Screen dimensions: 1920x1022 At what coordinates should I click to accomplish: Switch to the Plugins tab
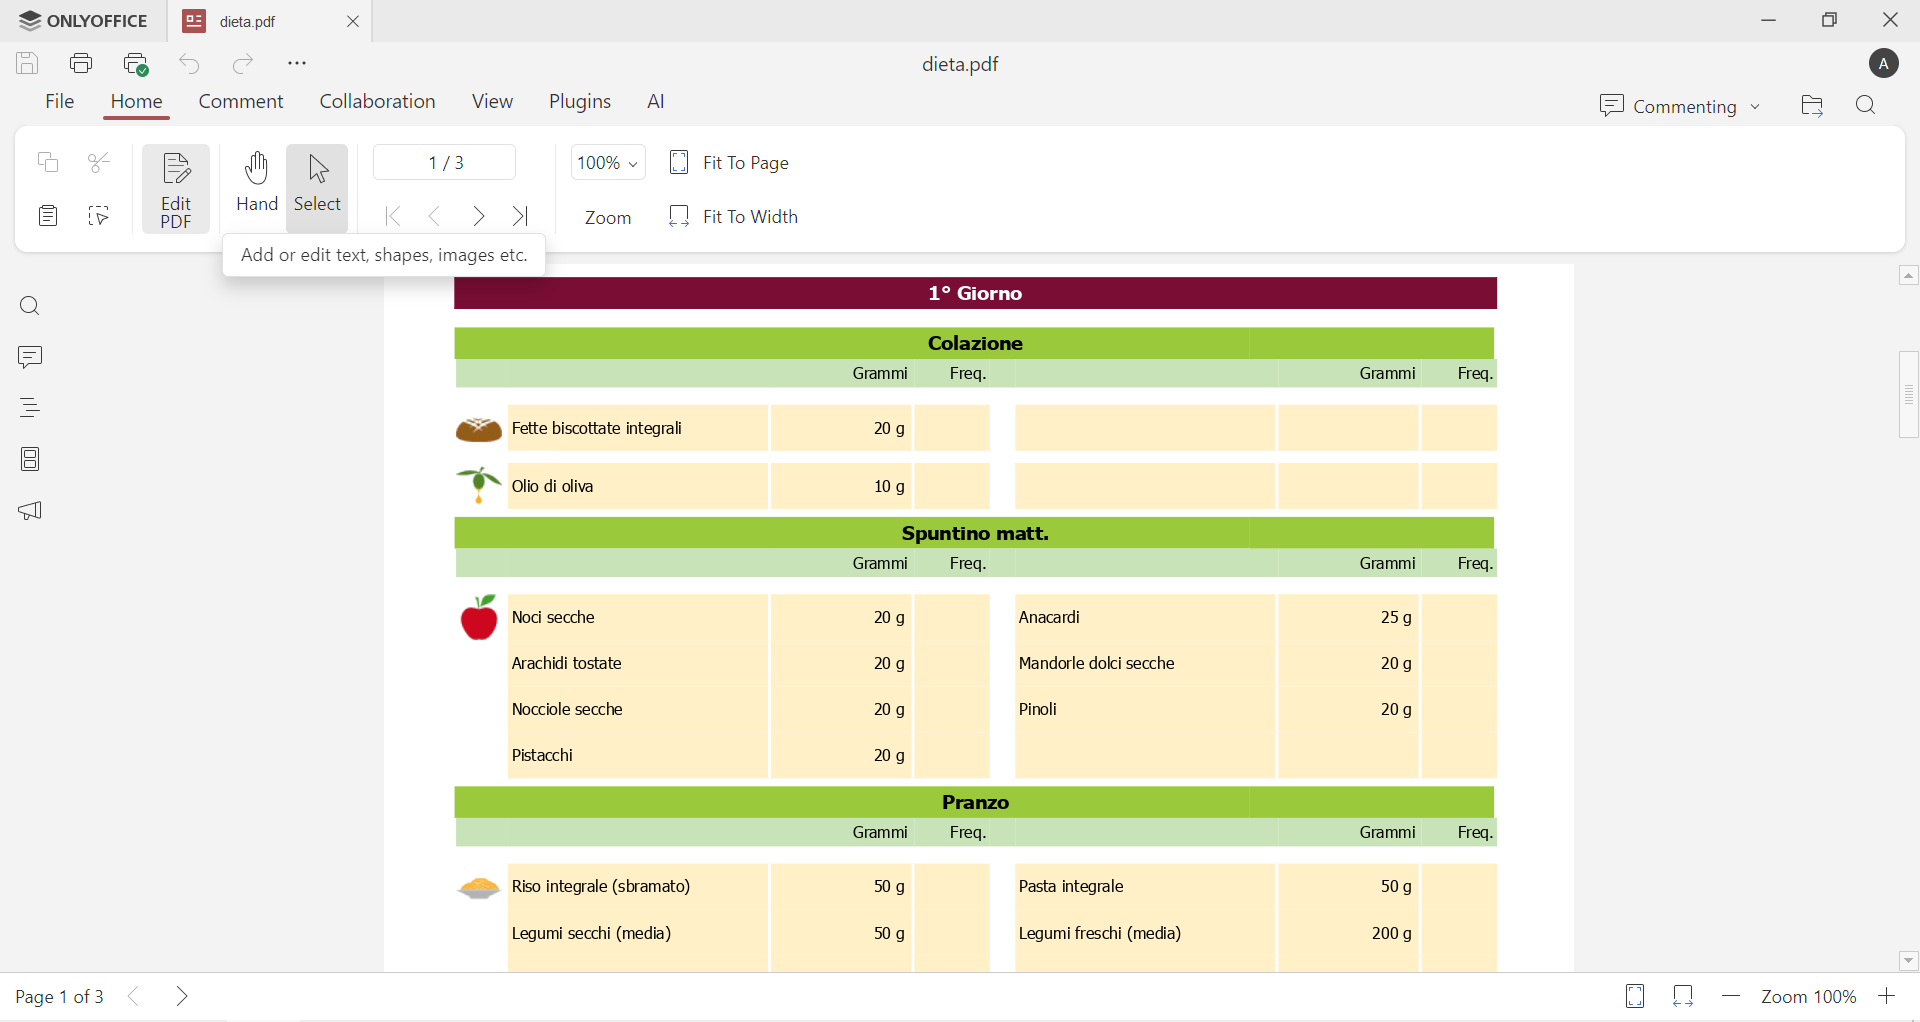pos(580,102)
